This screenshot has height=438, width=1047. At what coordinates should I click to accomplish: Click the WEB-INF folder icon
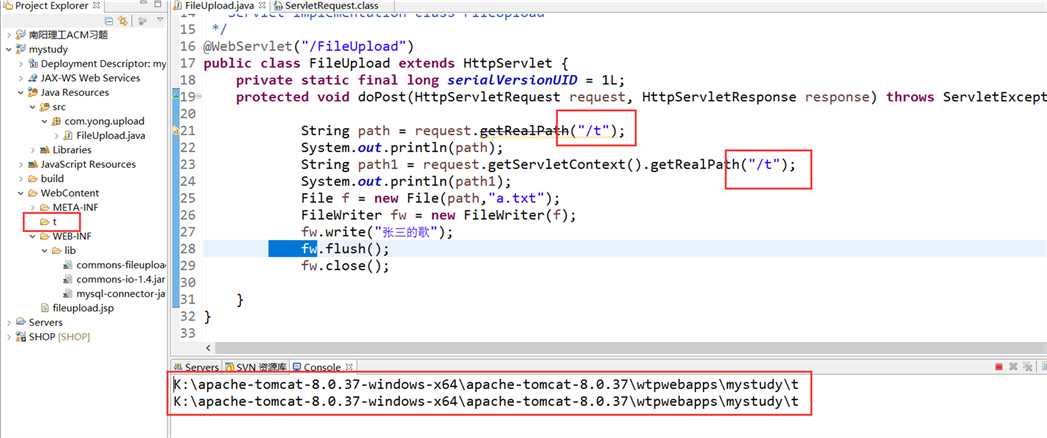pyautogui.click(x=45, y=236)
